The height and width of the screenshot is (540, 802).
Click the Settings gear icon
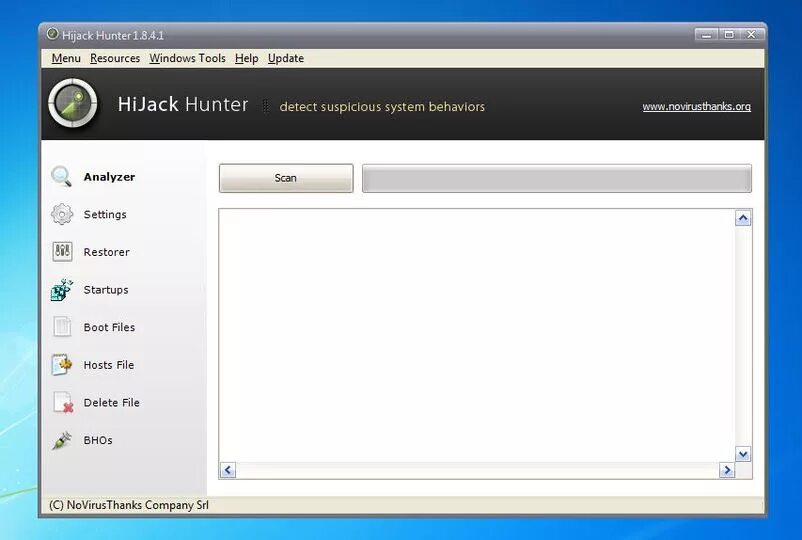pyautogui.click(x=62, y=214)
